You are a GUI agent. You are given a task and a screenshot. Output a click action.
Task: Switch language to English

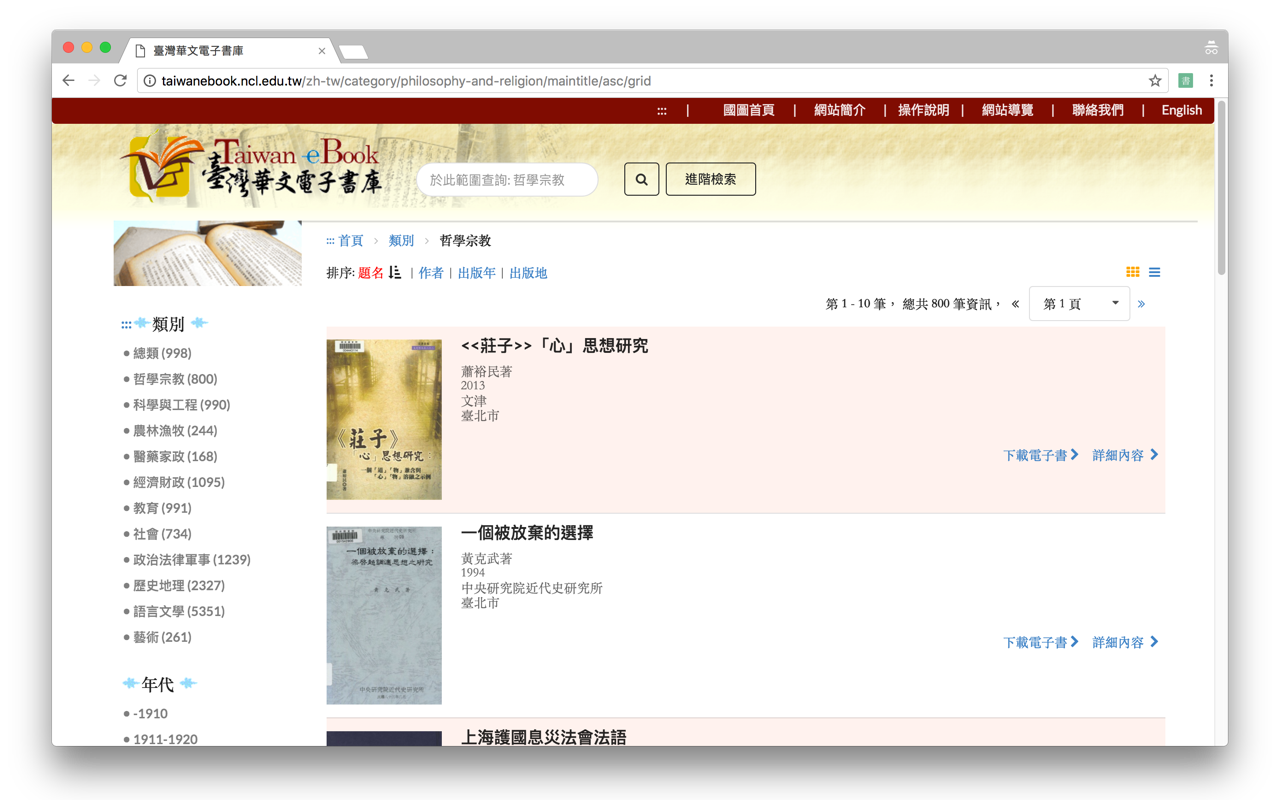pos(1181,111)
